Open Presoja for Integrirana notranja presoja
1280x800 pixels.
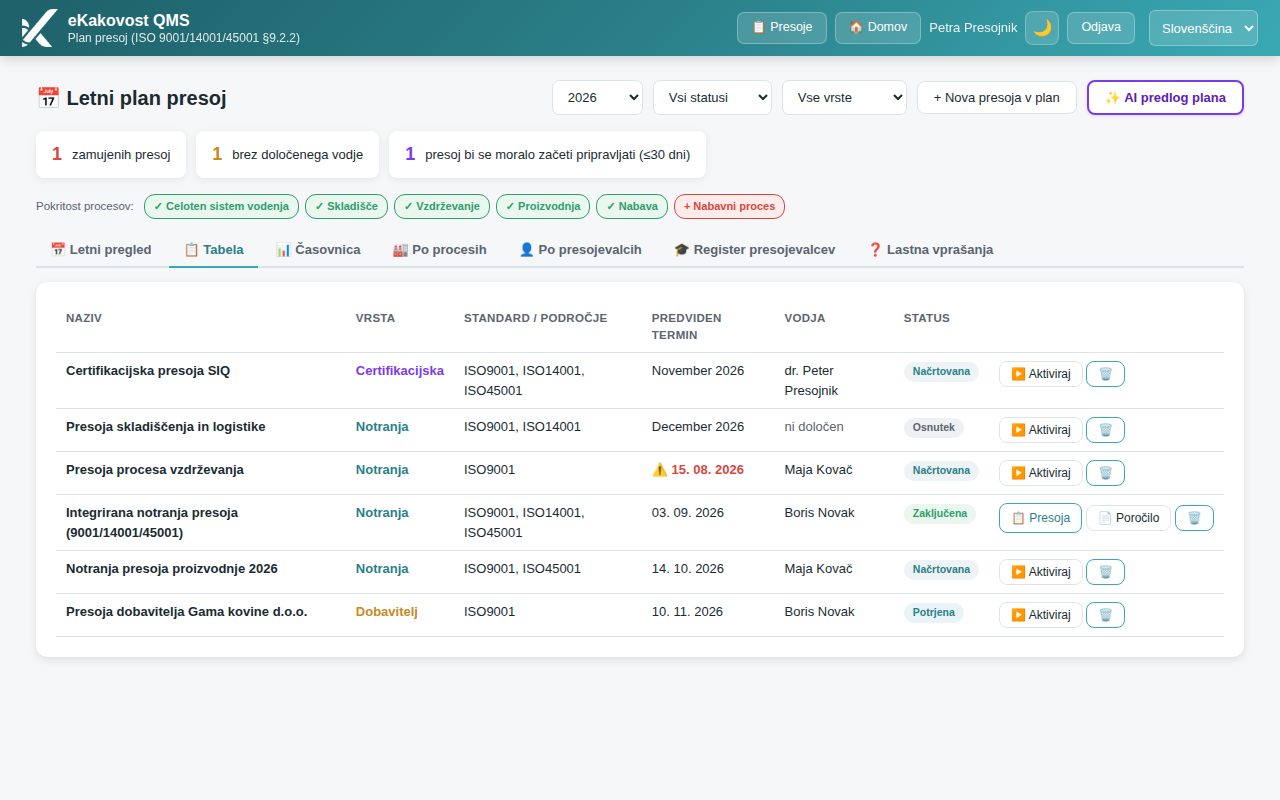(x=1040, y=518)
